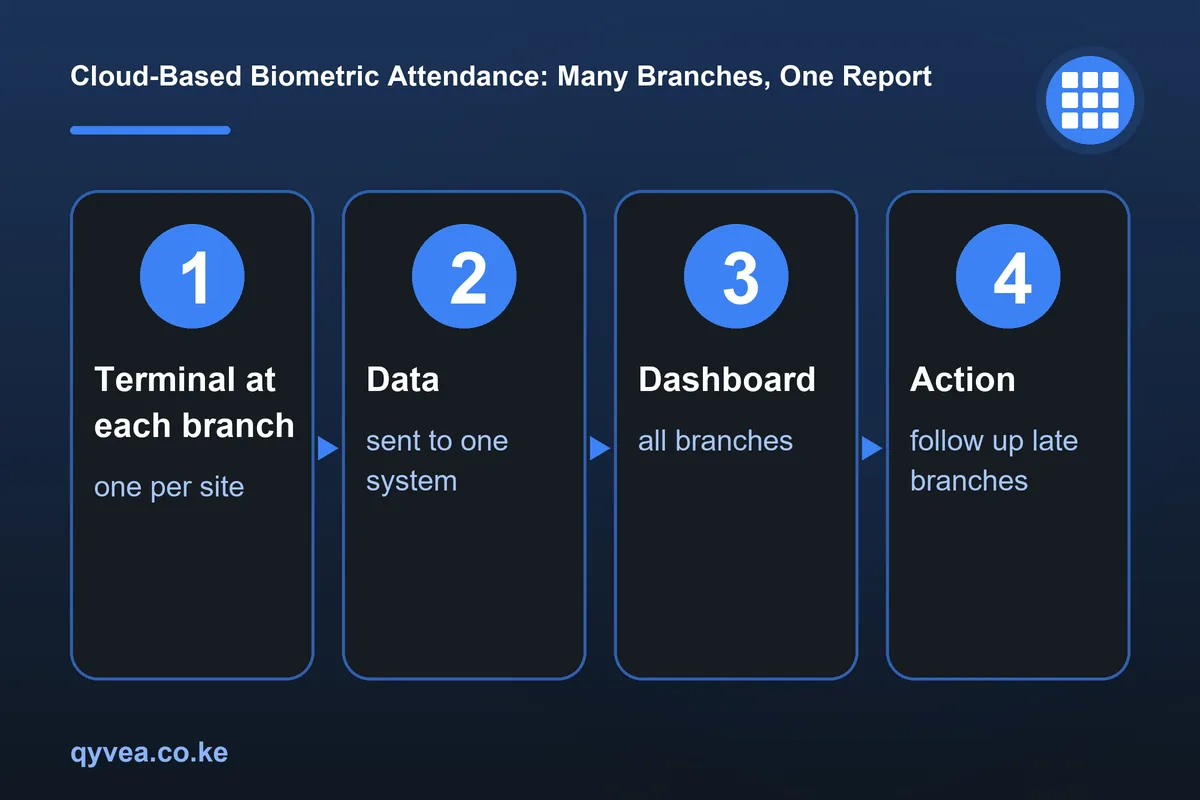Select the title 'Cloud-Based Biometric Attendance' heading
1200x800 pixels.
click(501, 76)
